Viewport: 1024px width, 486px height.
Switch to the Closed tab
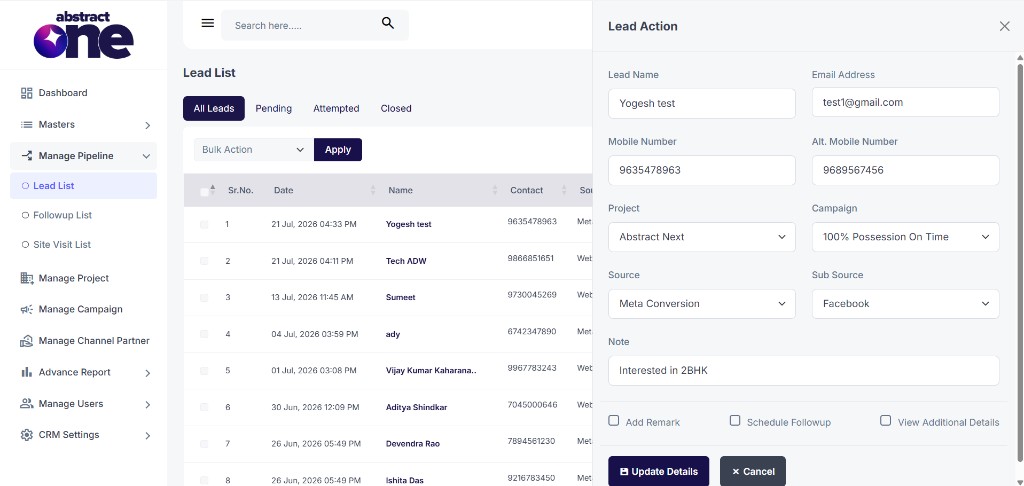pos(396,108)
